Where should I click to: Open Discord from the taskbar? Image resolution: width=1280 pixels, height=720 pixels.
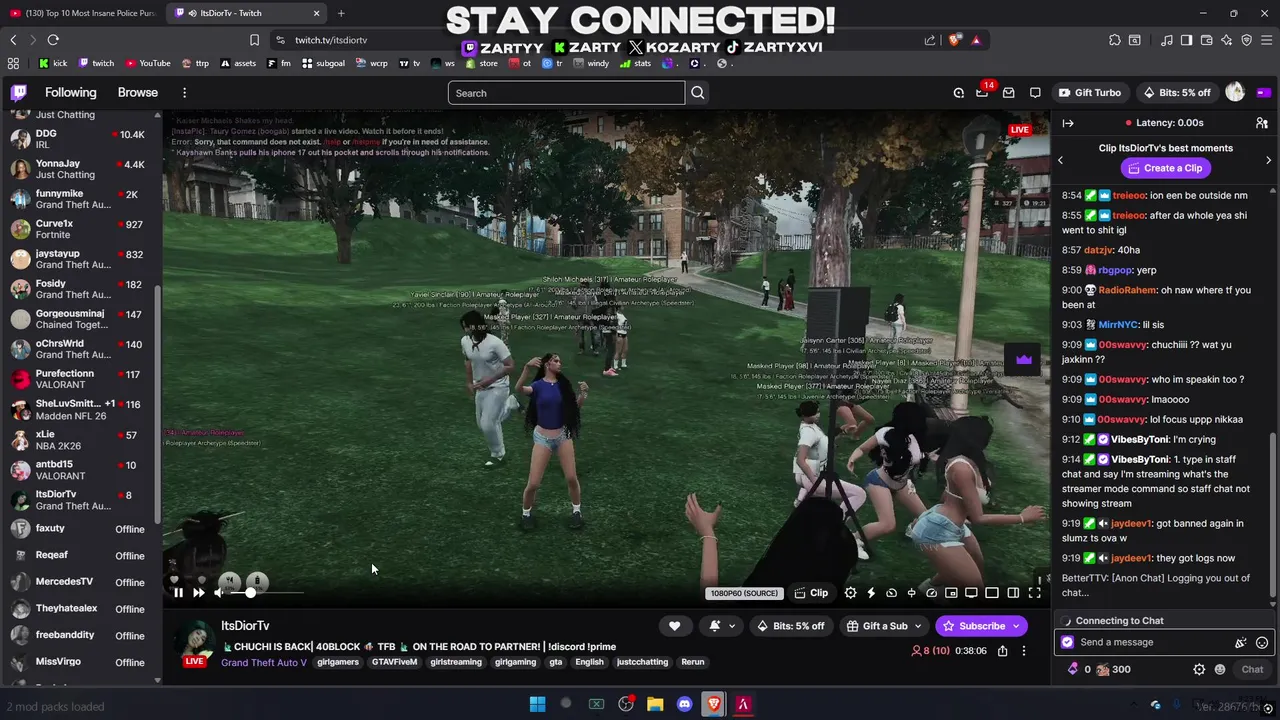684,704
